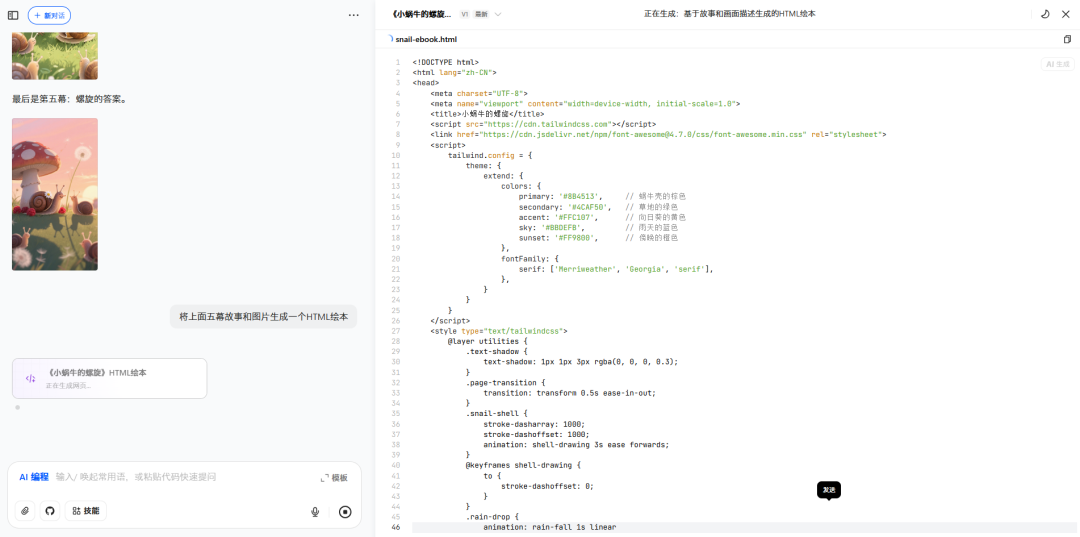The width and height of the screenshot is (1080, 537).
Task: Open the three-dot more options menu
Action: click(353, 15)
